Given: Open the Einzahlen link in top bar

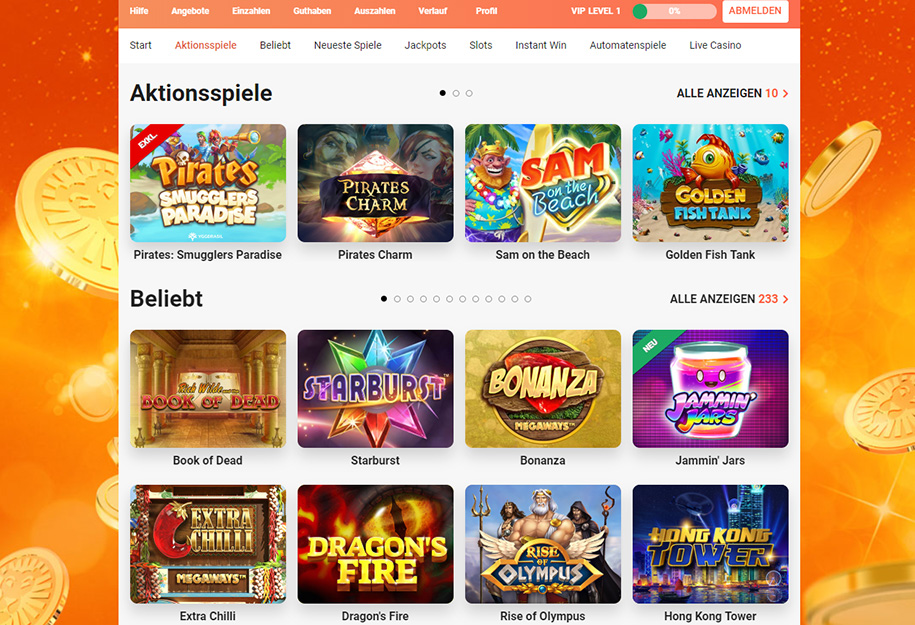Looking at the screenshot, I should tap(251, 11).
